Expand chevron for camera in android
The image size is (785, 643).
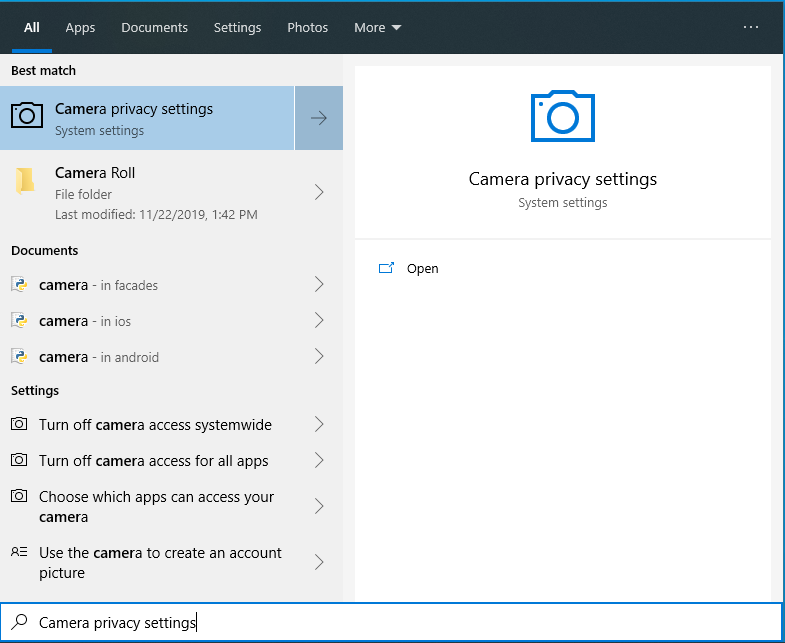[319, 356]
